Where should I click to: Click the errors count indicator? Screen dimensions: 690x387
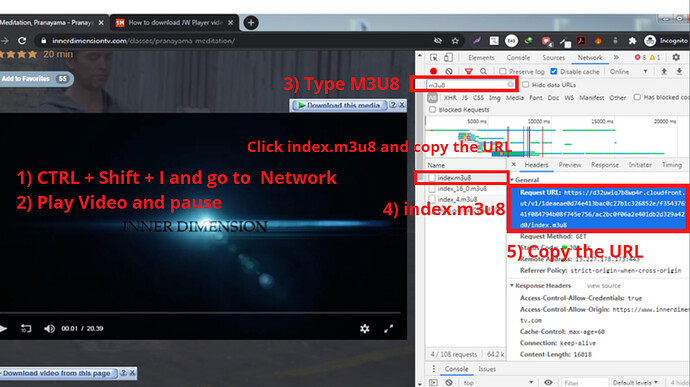tap(640, 57)
